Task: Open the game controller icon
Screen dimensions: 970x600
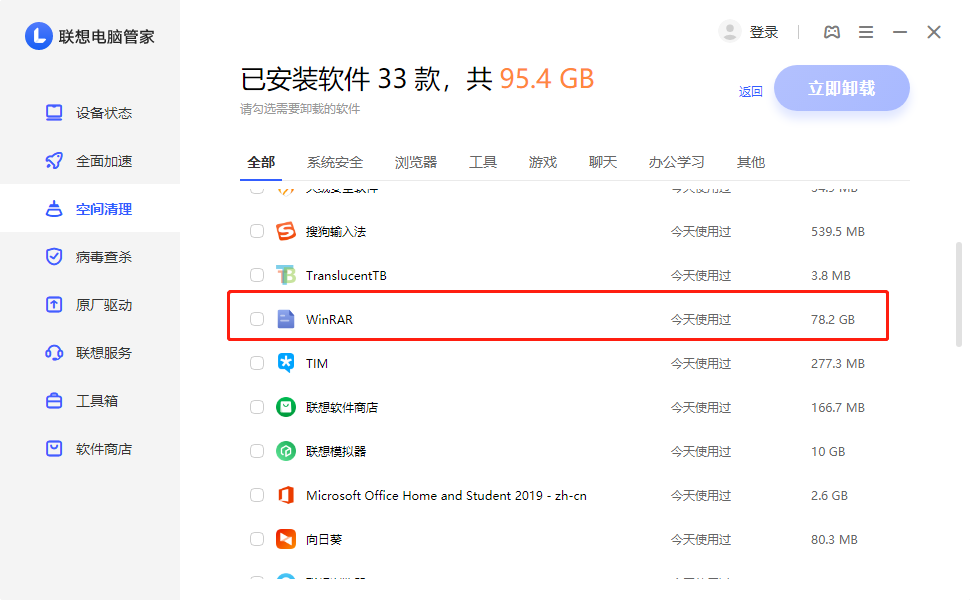Action: 832,32
